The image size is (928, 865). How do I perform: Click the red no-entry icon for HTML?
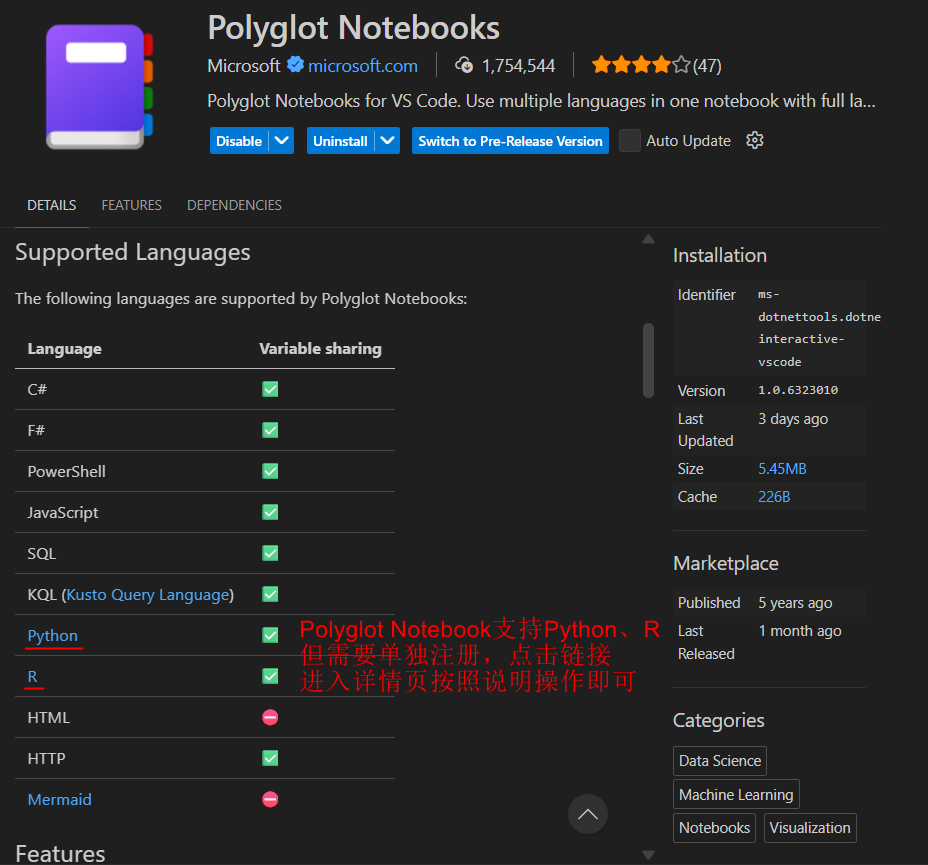click(x=270, y=717)
